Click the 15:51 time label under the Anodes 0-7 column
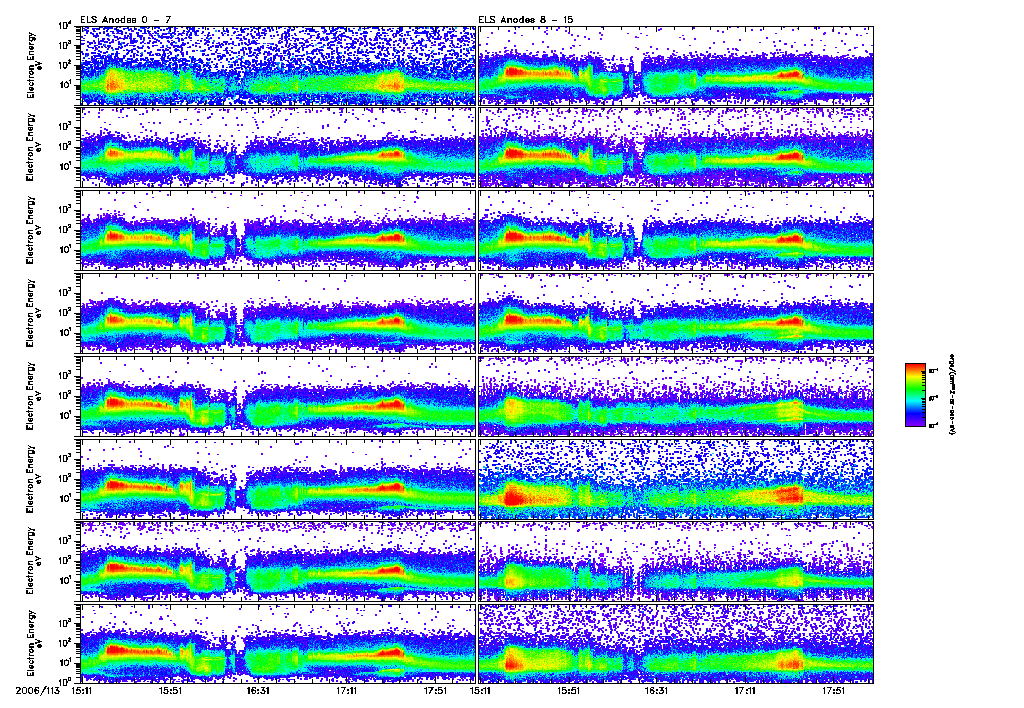This screenshot has width=1024, height=708. tap(170, 690)
